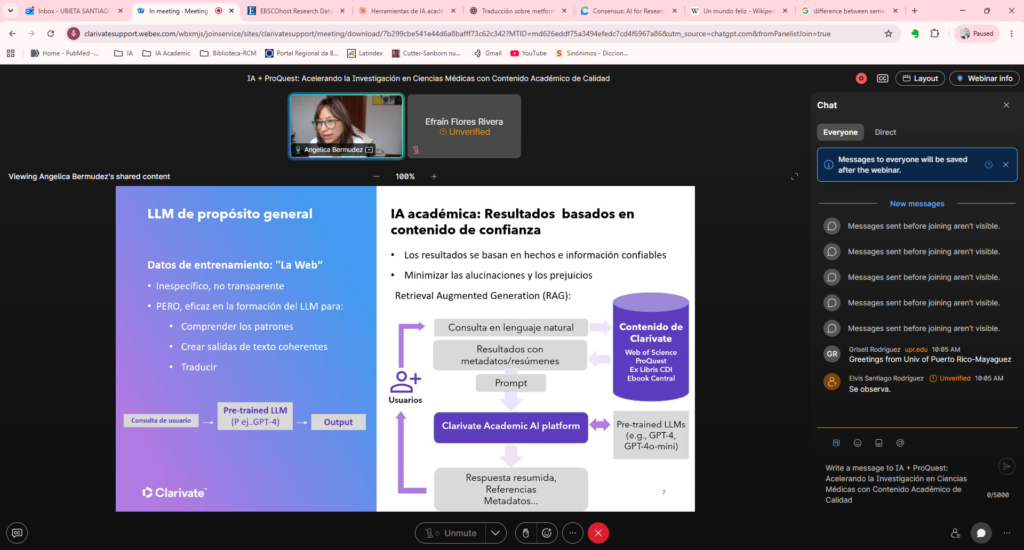Open the Layout menu
1024x550 pixels.
pyautogui.click(x=920, y=78)
